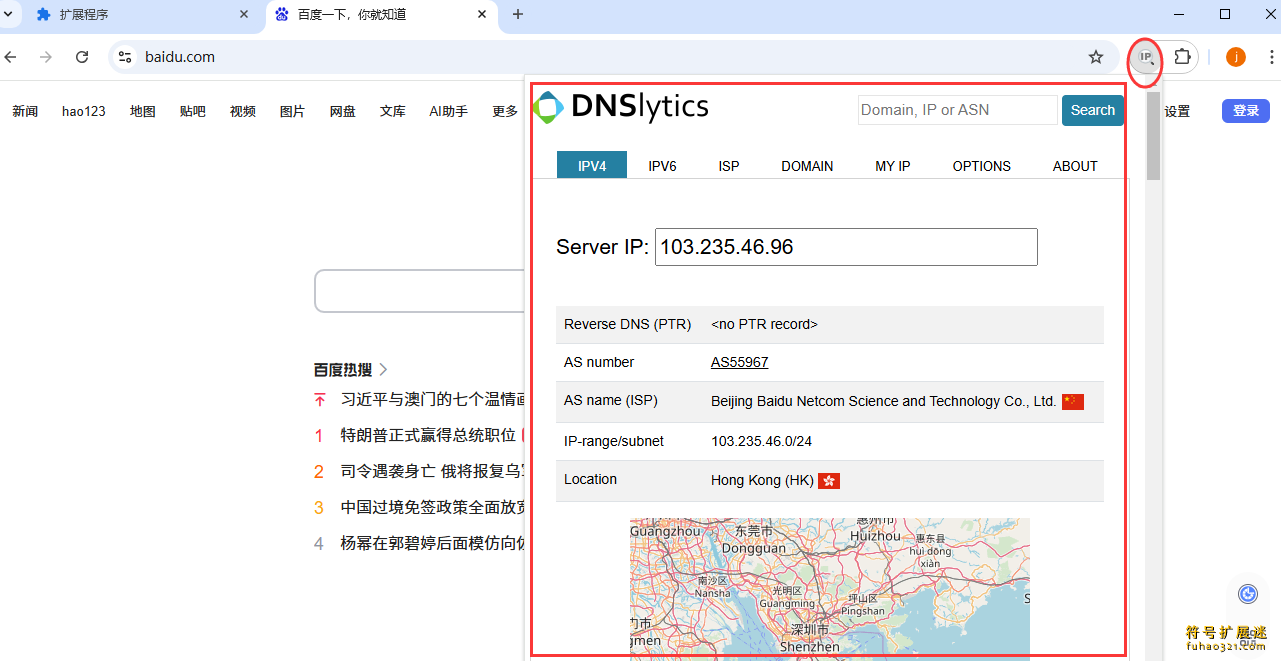Open hot search 杨幂在郭碧婷后面模仿

pos(432,543)
